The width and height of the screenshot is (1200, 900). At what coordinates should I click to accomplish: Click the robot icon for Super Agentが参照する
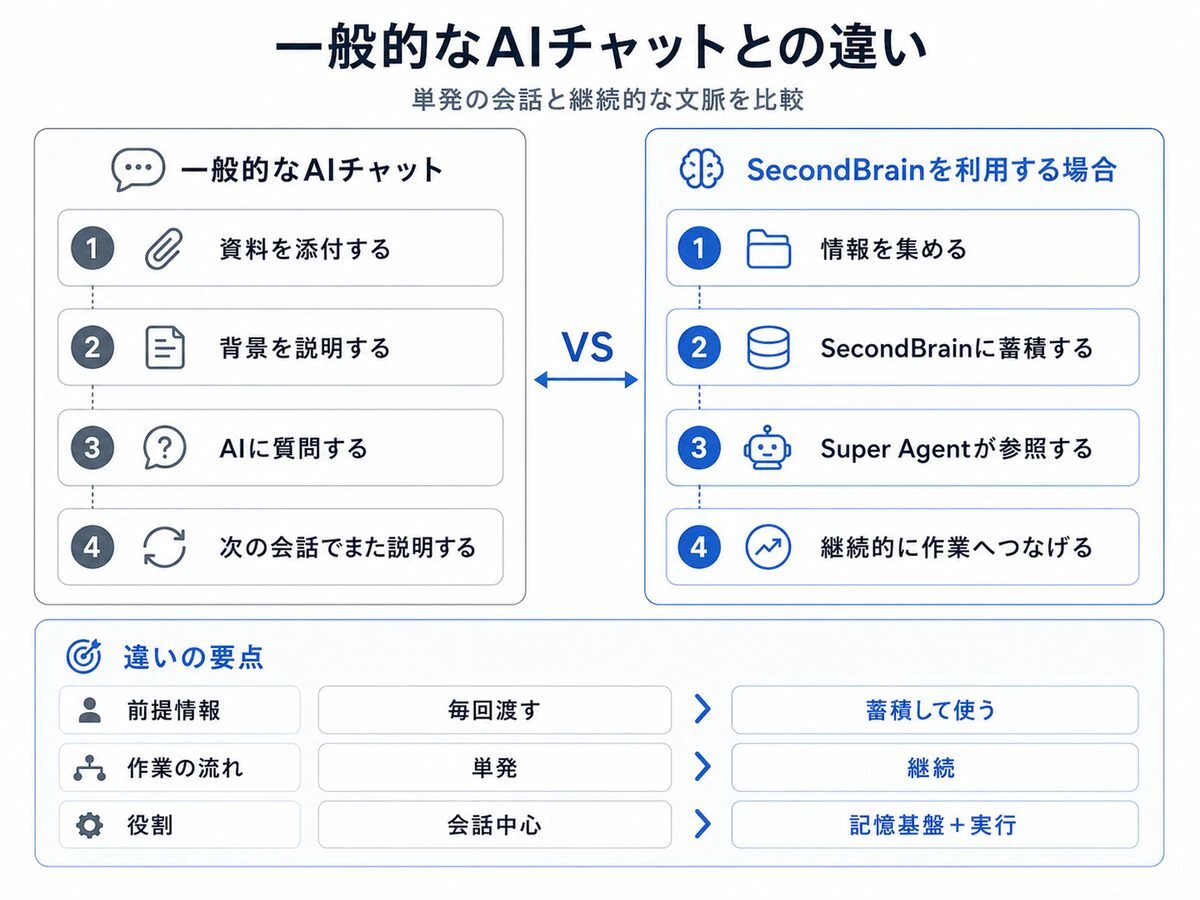point(769,447)
